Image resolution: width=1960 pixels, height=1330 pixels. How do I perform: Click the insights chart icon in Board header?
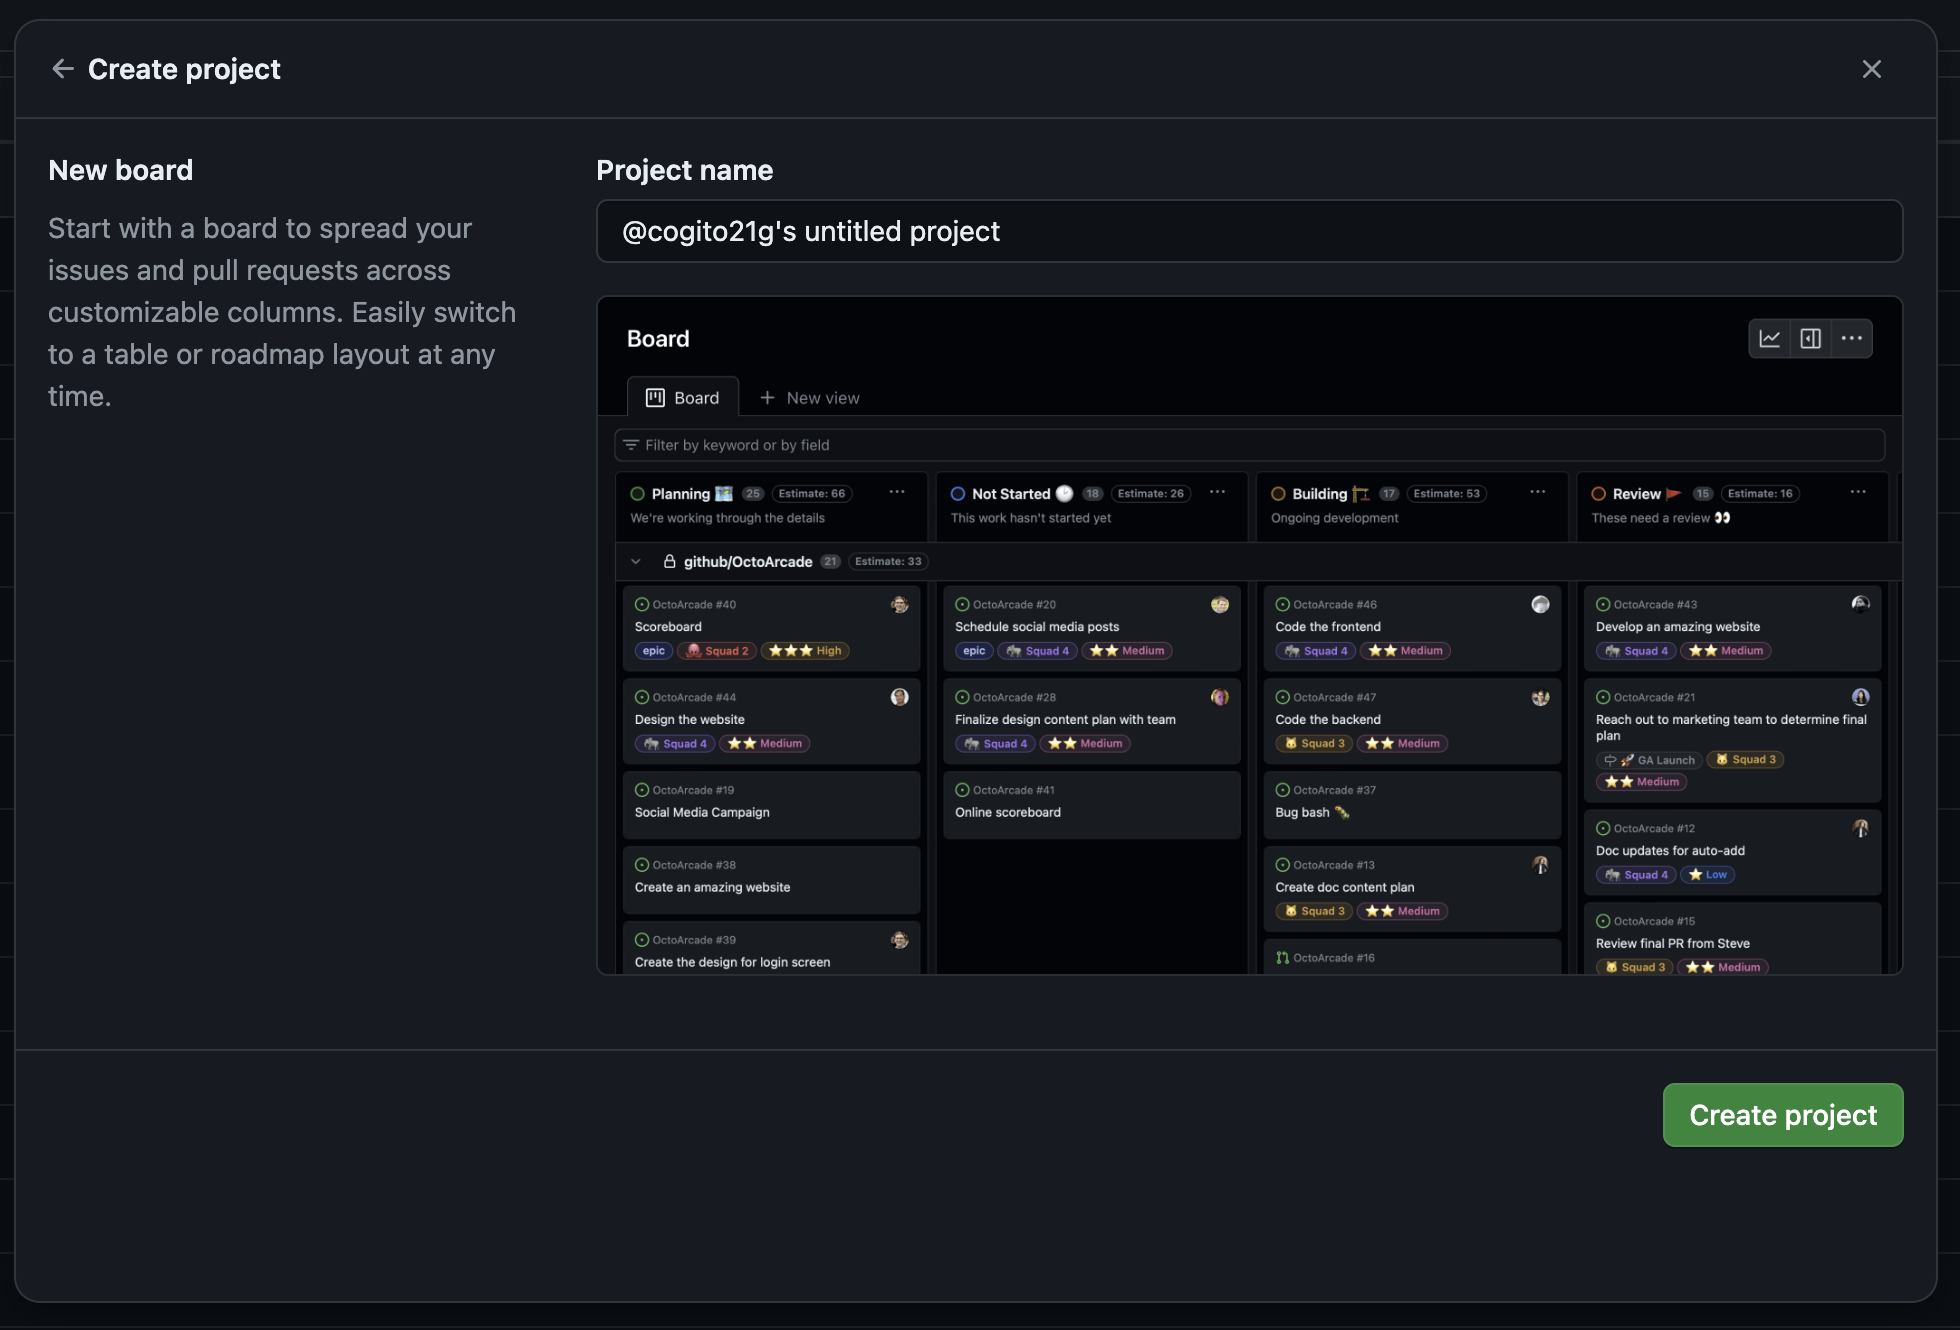tap(1769, 338)
